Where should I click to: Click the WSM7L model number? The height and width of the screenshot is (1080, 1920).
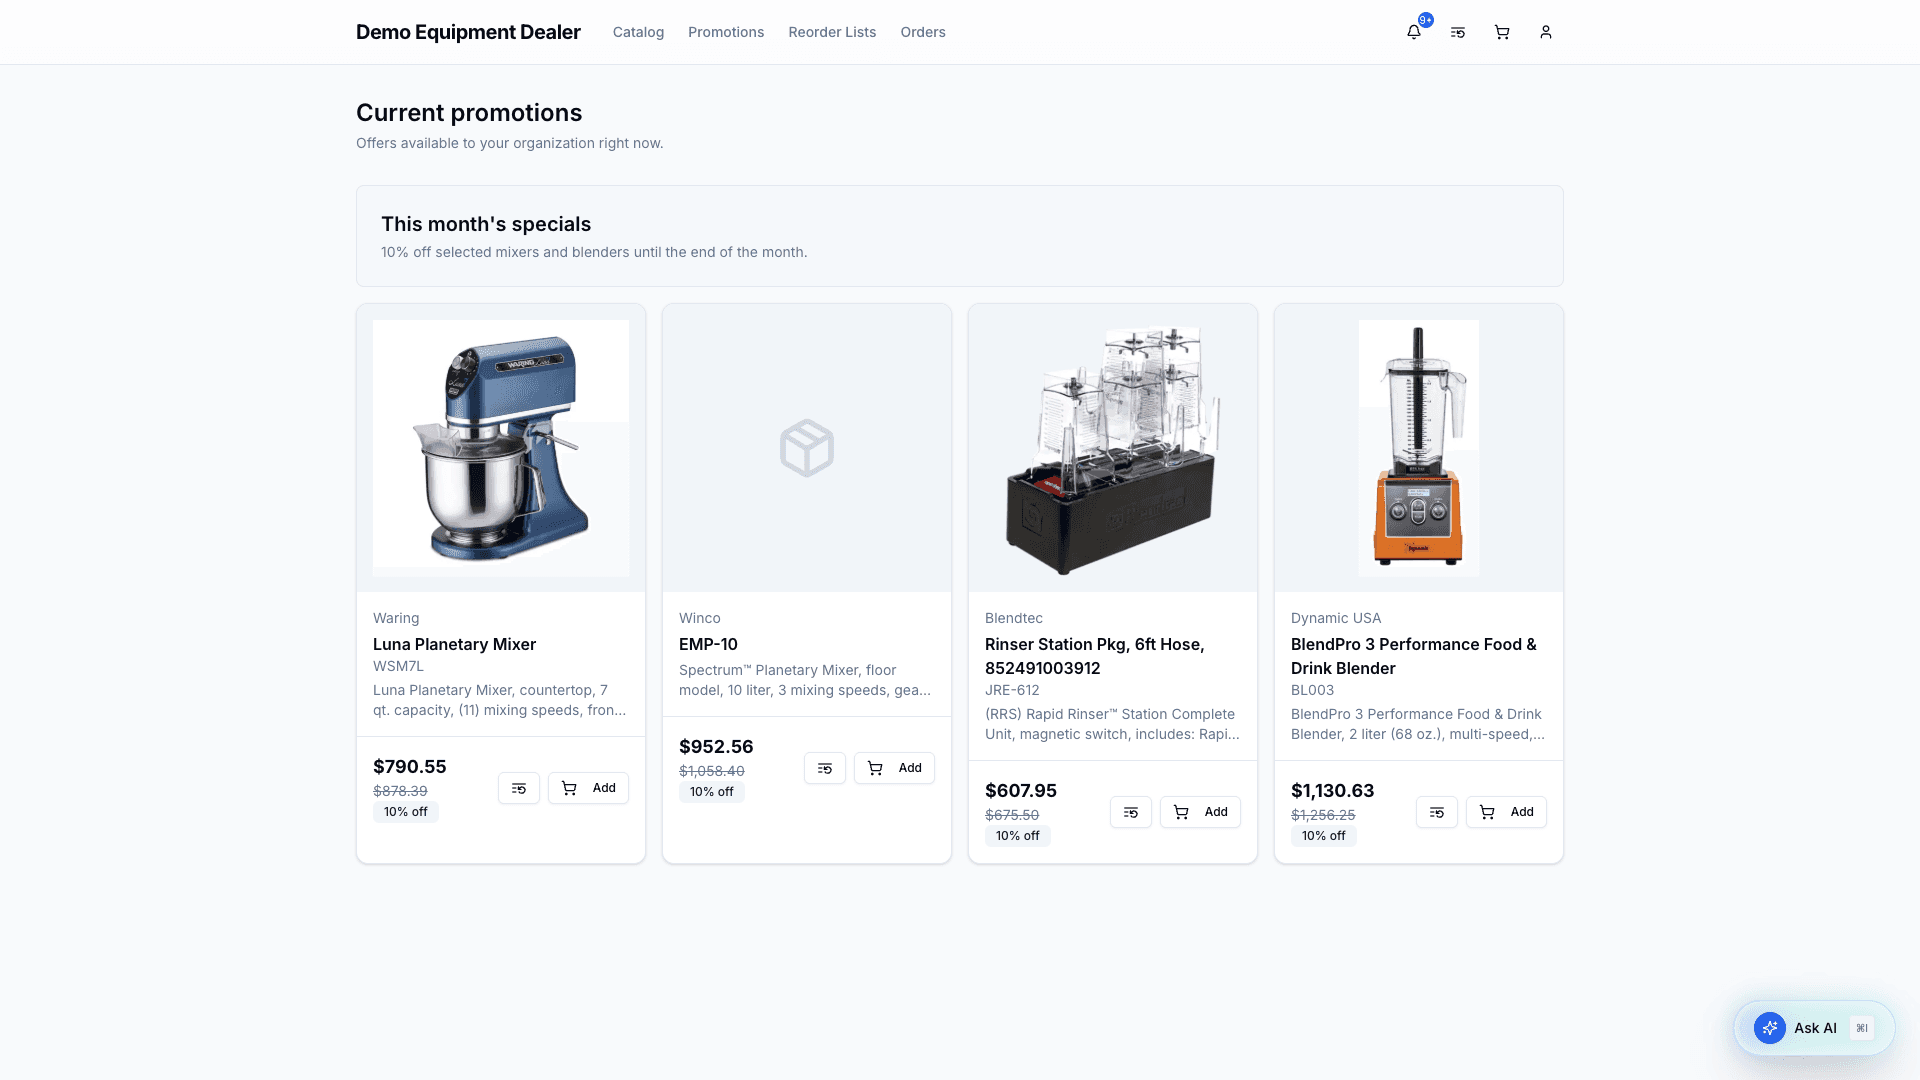(398, 666)
